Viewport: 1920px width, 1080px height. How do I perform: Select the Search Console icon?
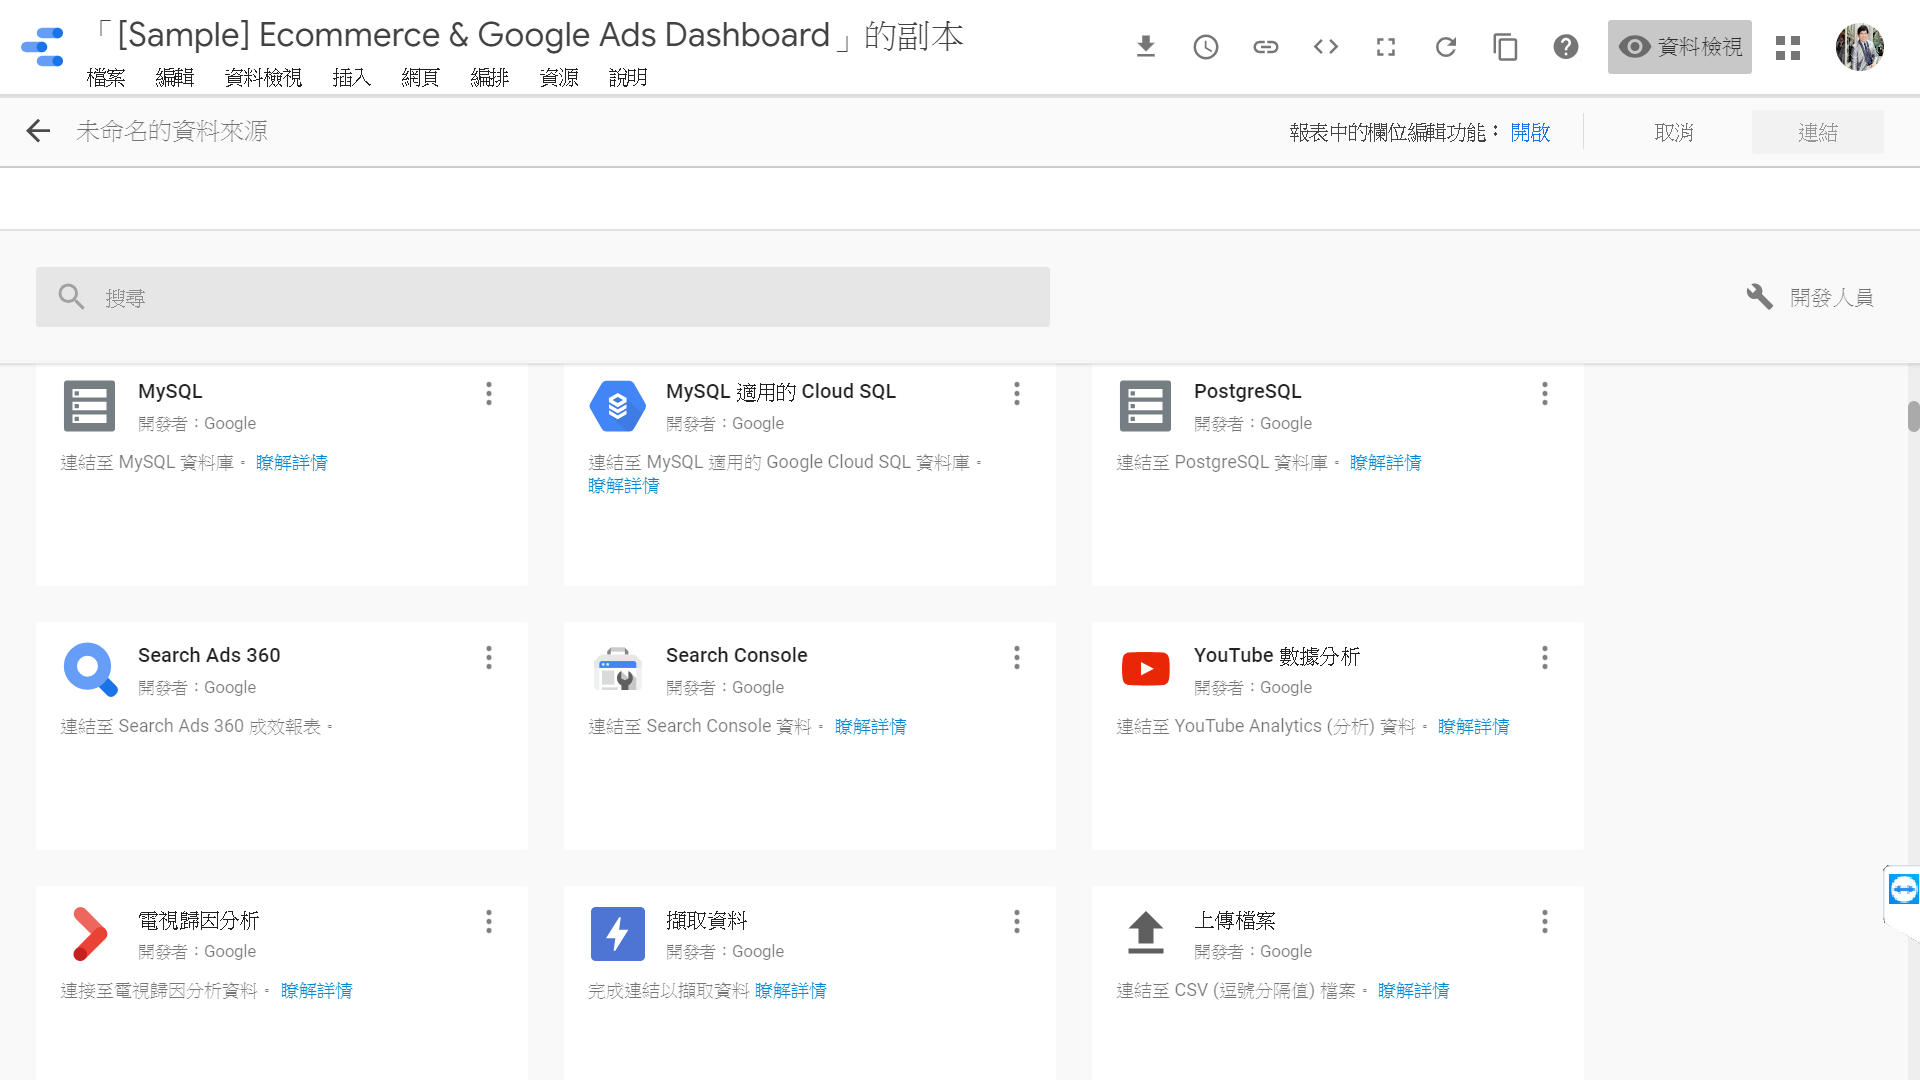[x=618, y=669]
